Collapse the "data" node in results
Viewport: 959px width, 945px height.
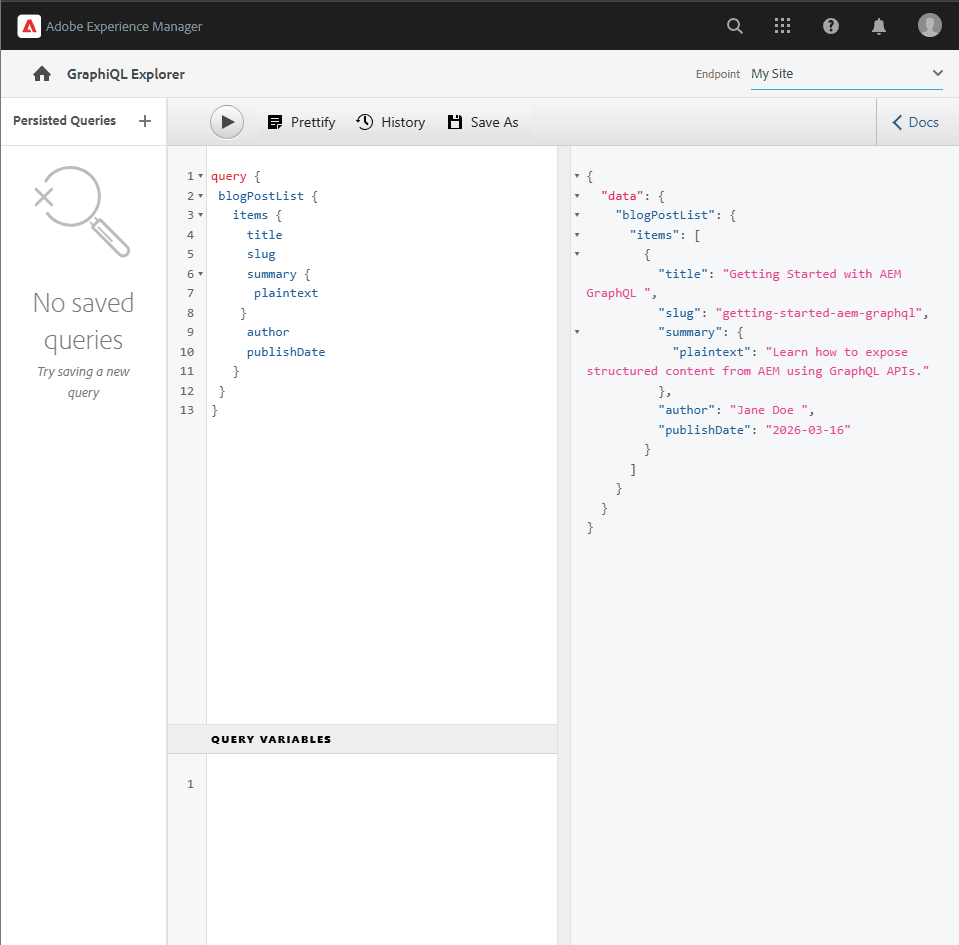pyautogui.click(x=577, y=196)
